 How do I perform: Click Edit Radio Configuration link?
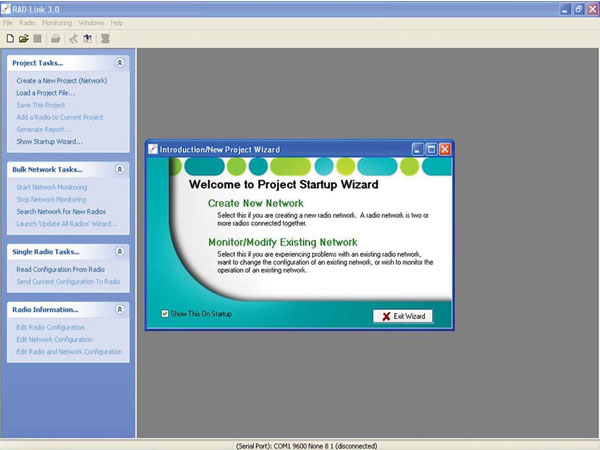pos(51,327)
